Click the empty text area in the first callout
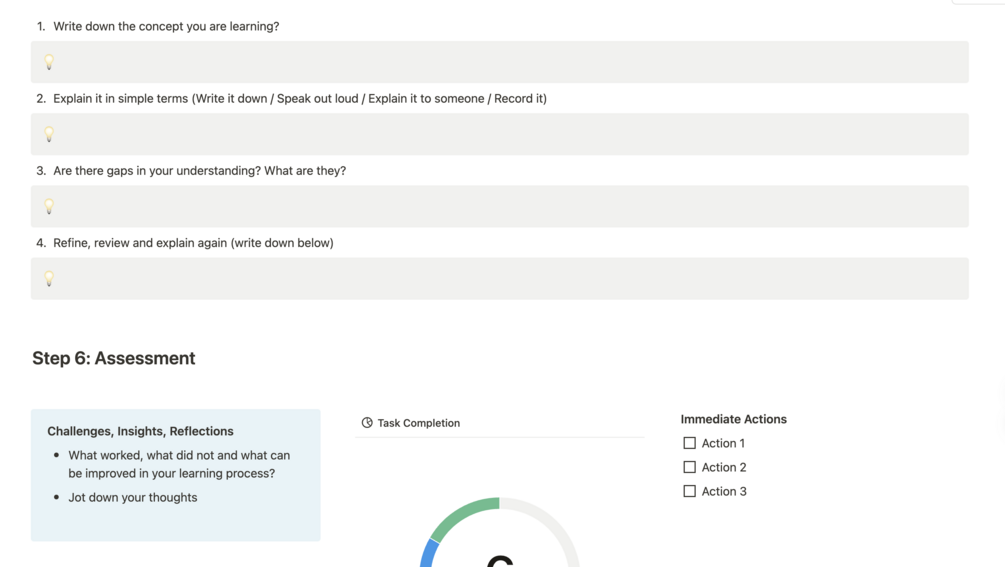 click(x=500, y=62)
